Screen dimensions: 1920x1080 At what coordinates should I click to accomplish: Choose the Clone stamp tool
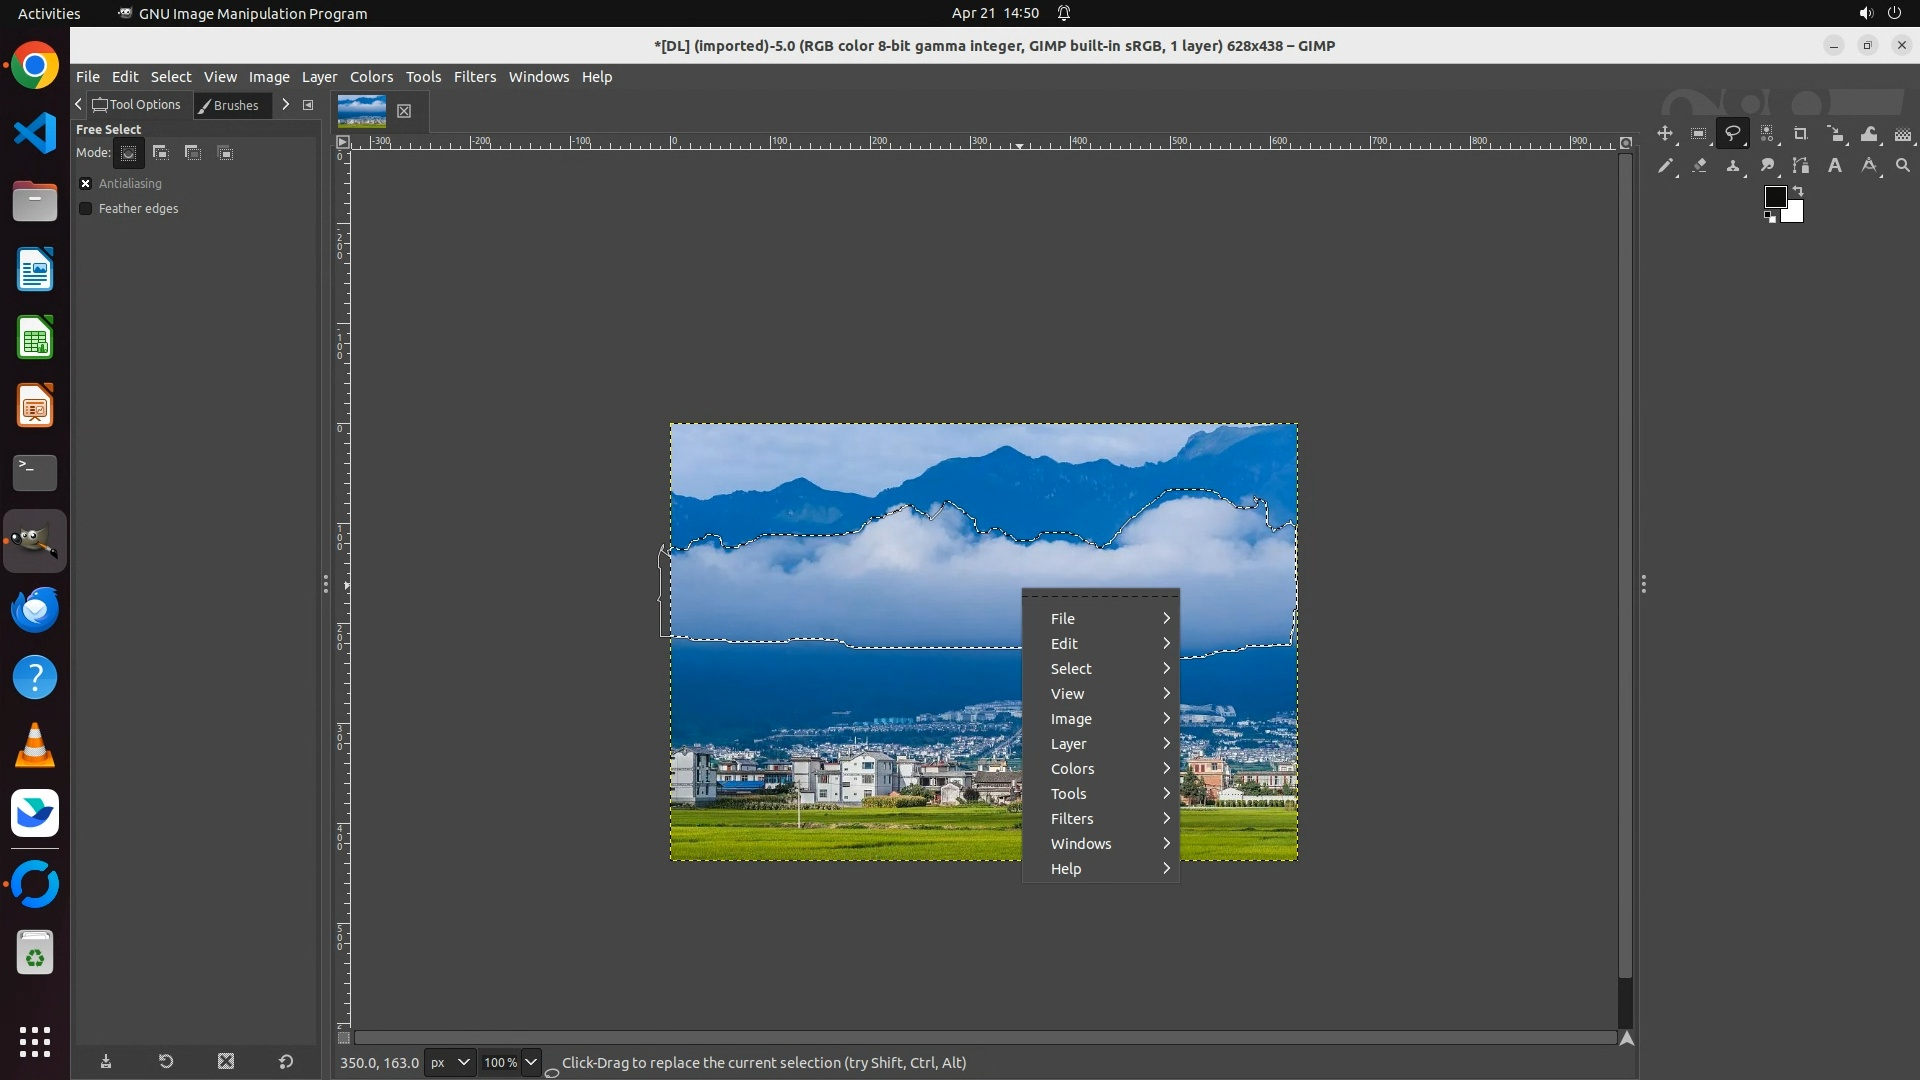coord(1733,166)
